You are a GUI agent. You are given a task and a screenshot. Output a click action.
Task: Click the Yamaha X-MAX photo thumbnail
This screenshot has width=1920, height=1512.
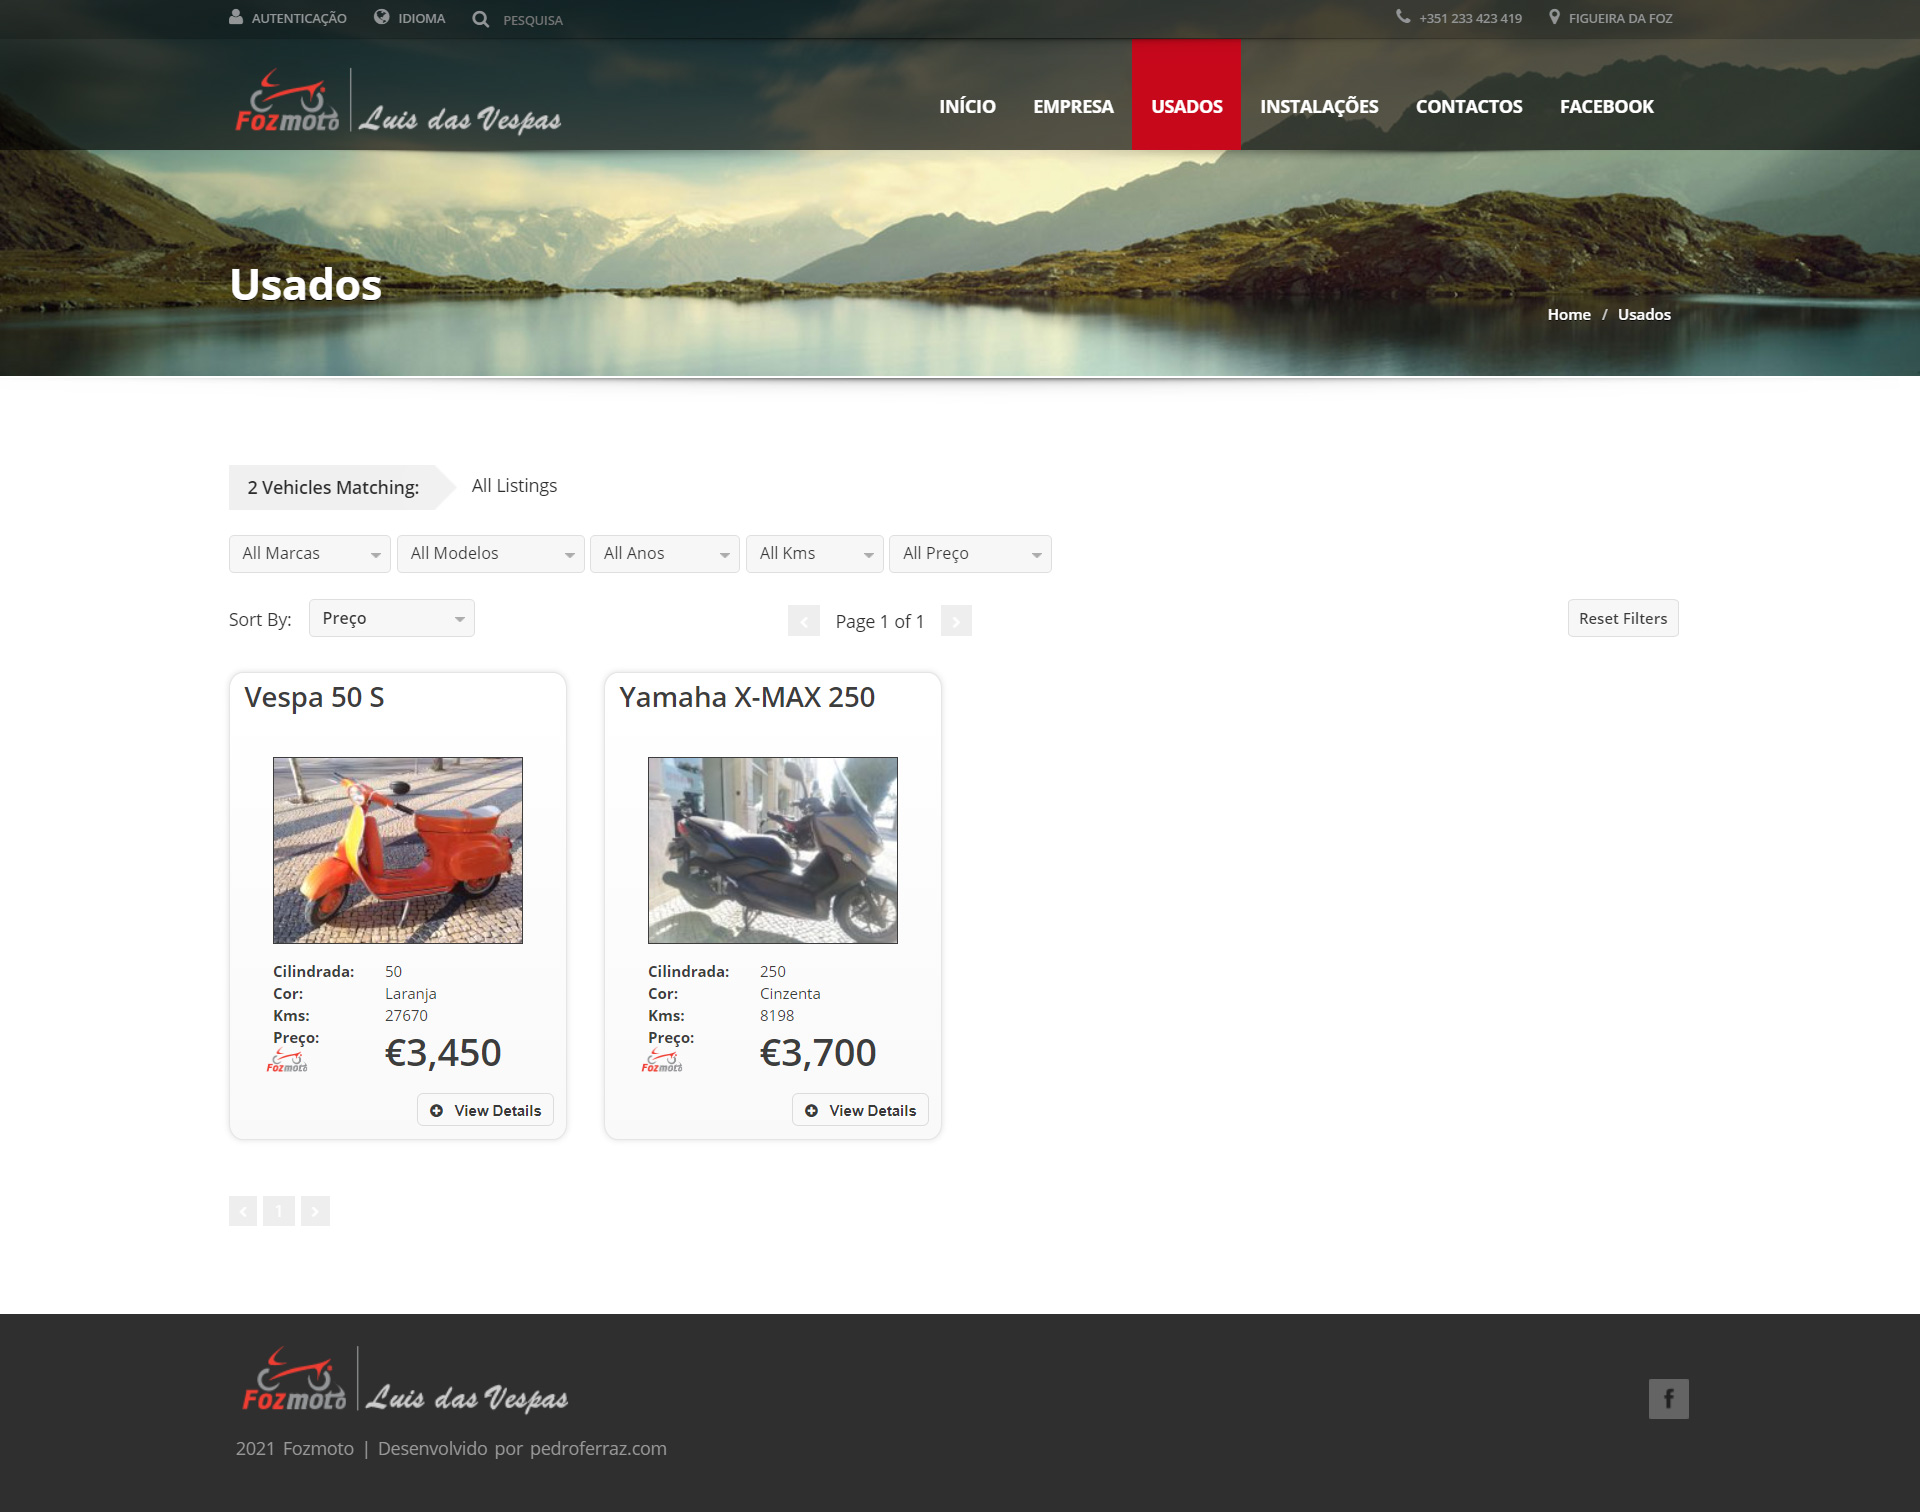point(773,850)
